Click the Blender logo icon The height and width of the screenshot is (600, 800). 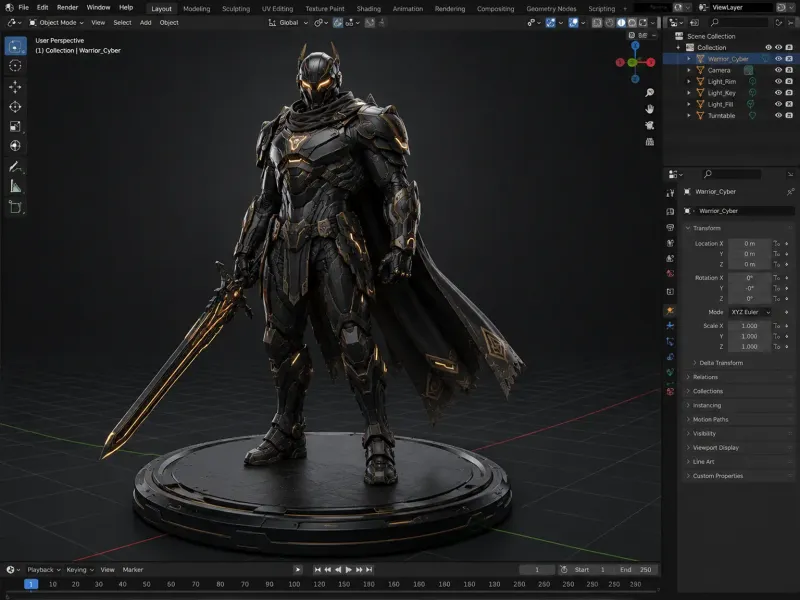(9, 8)
